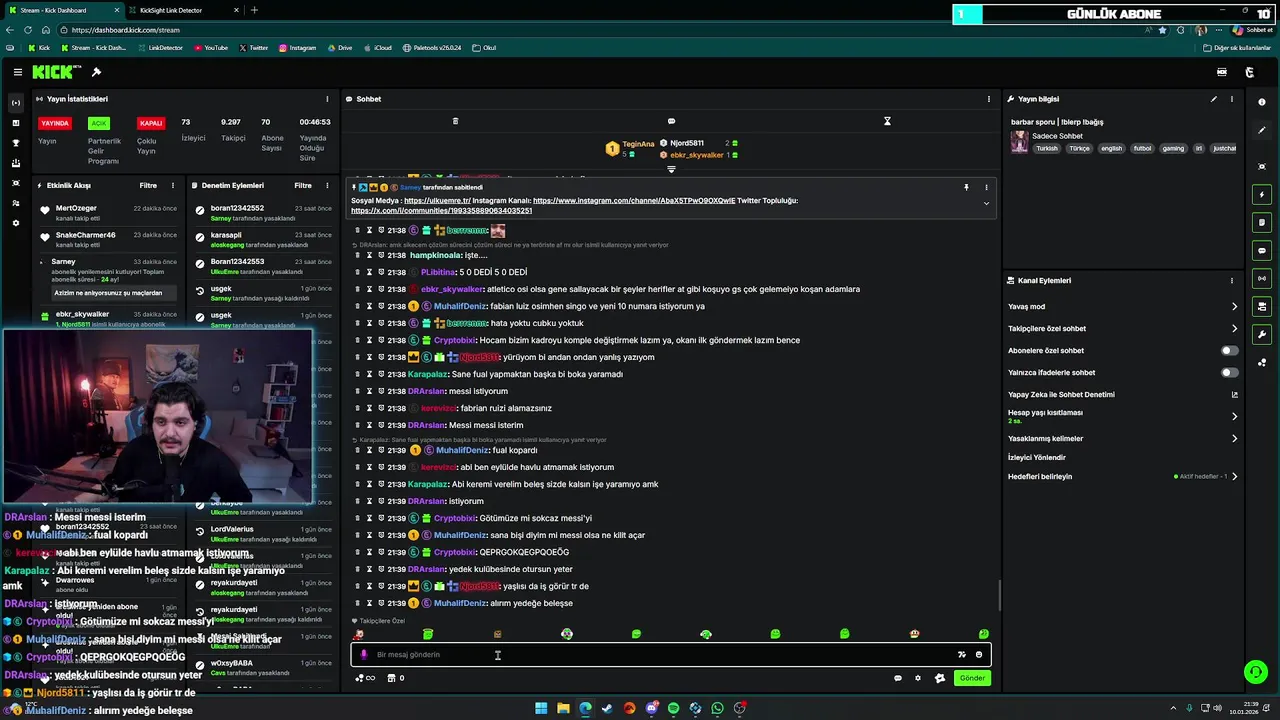The image size is (1280, 720).
Task: Click the Sadece Sohbet category thumbnail
Action: coord(1019,141)
